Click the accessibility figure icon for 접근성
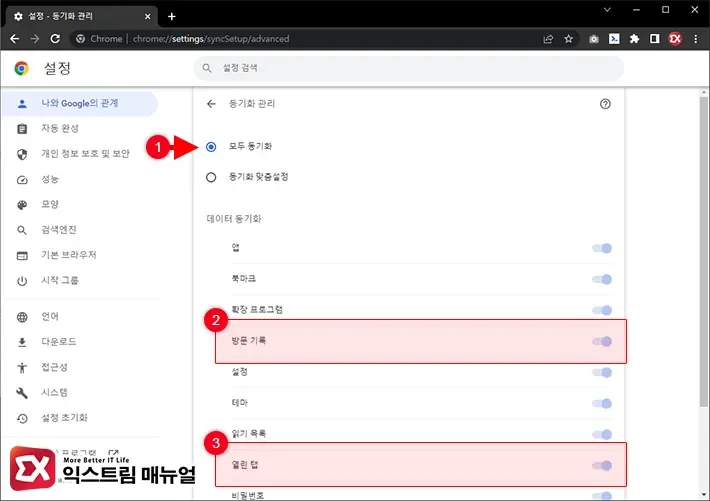 click(x=22, y=368)
